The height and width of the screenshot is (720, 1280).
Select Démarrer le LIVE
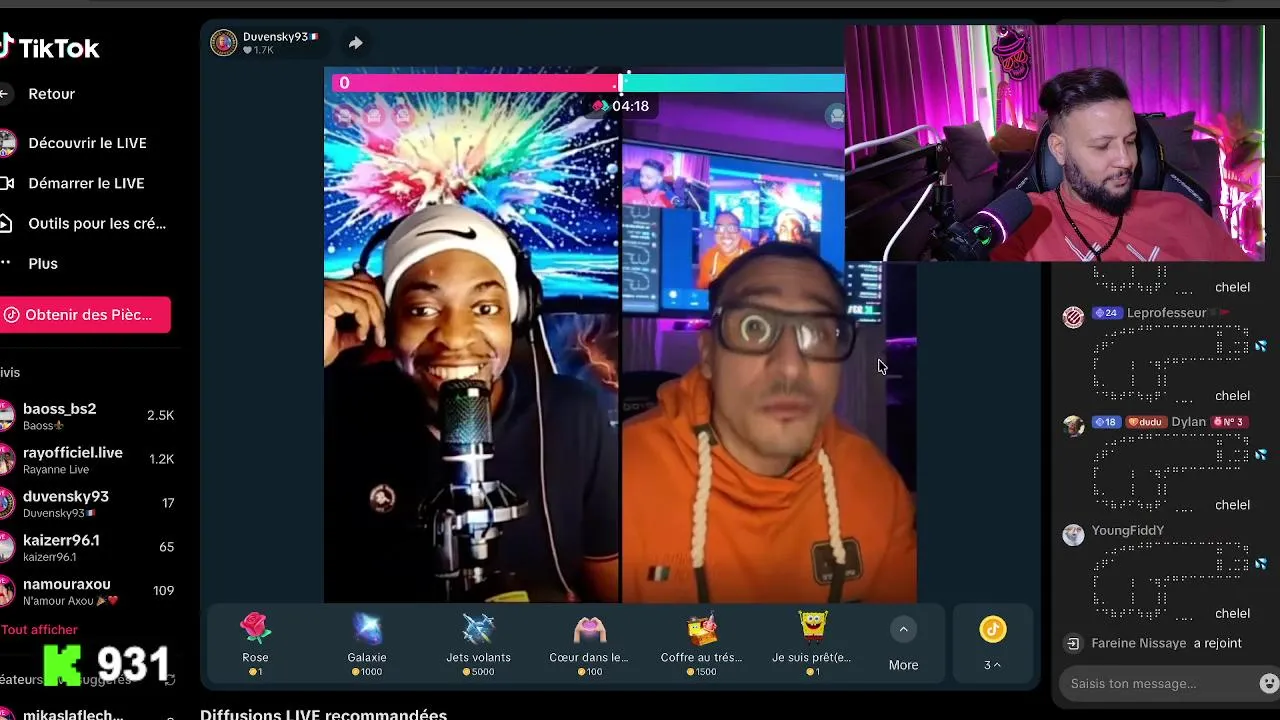coord(75,183)
